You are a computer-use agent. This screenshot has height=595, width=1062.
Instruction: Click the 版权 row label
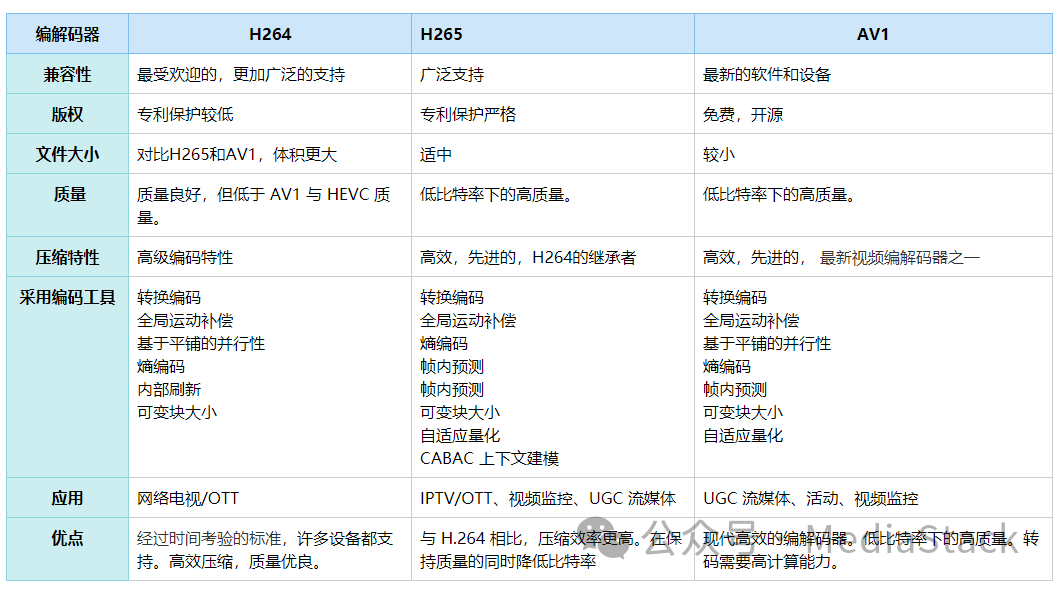click(x=68, y=114)
